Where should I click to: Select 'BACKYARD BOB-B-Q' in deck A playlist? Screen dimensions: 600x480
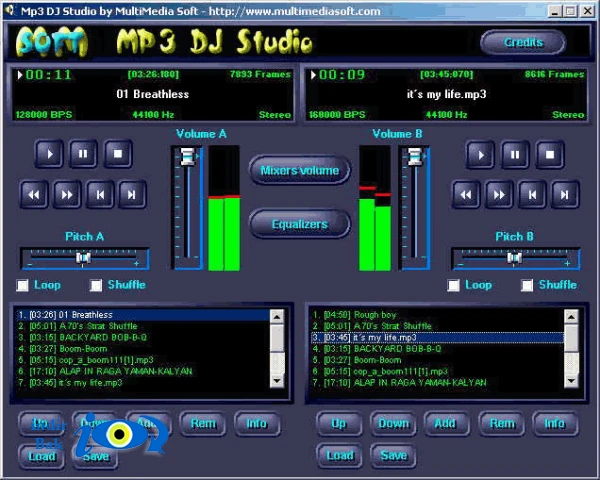[143, 337]
